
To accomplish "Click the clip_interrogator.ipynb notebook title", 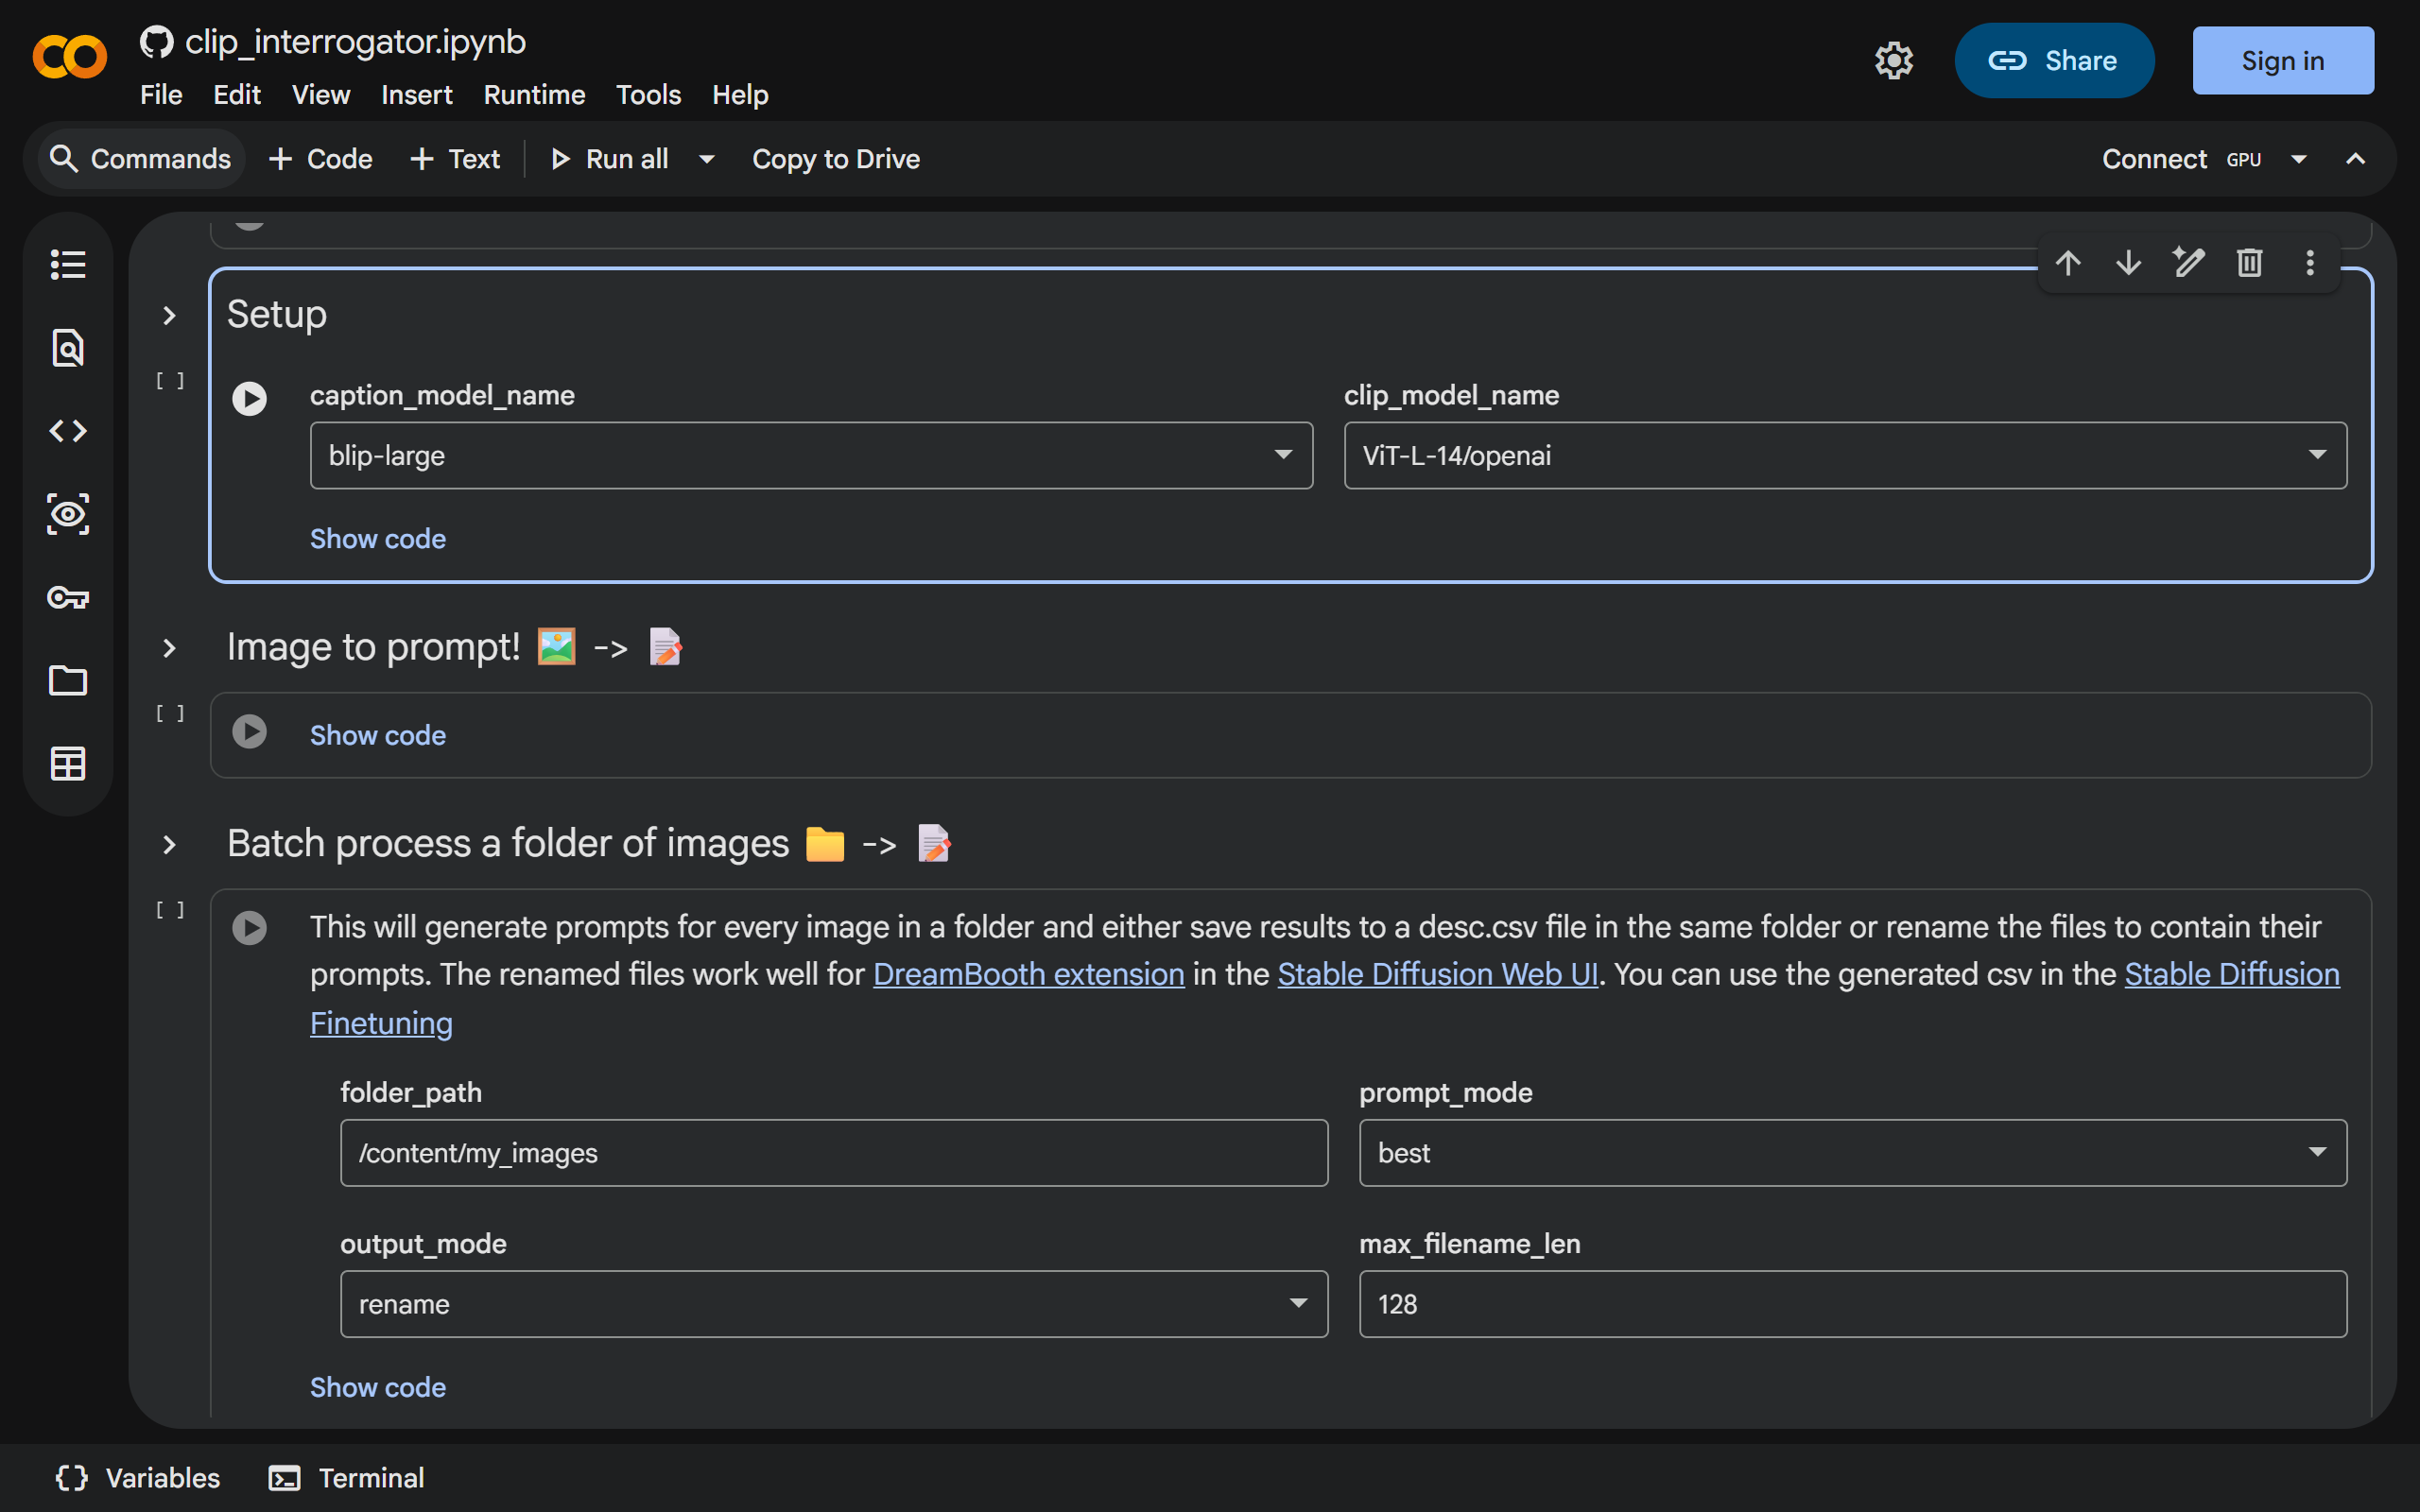I will (355, 42).
